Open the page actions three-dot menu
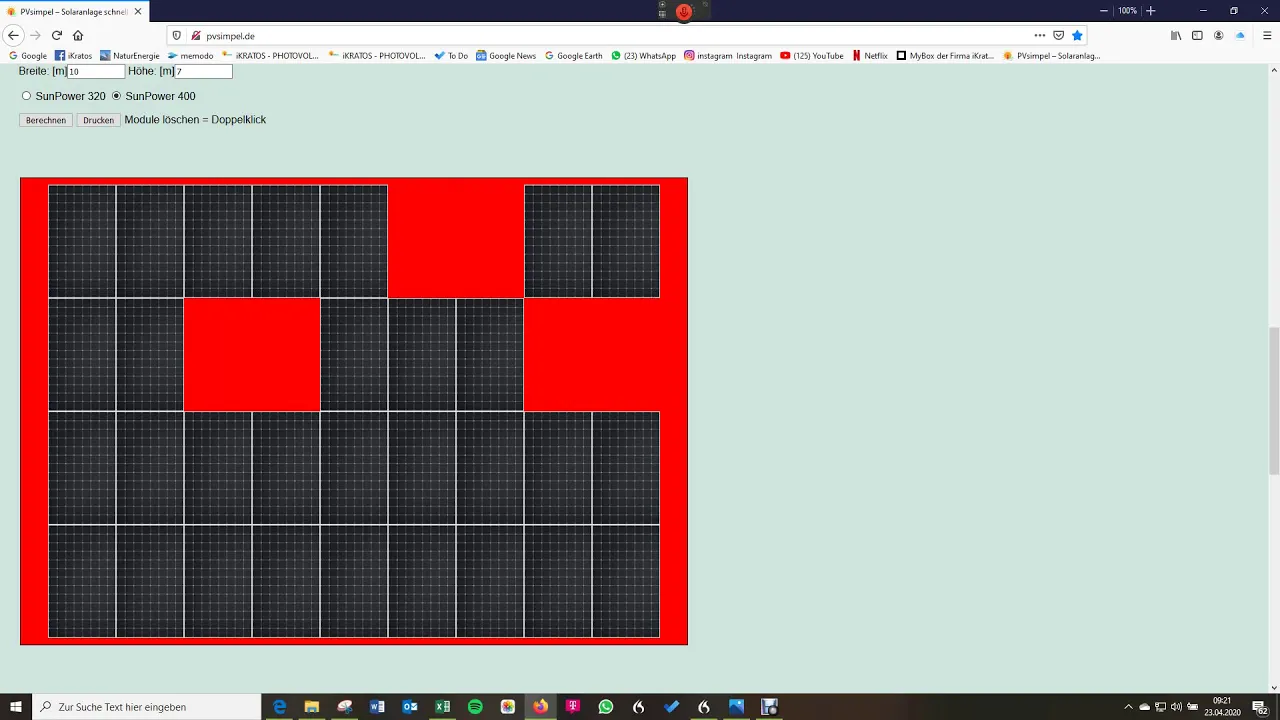Image resolution: width=1280 pixels, height=720 pixels. [1040, 35]
